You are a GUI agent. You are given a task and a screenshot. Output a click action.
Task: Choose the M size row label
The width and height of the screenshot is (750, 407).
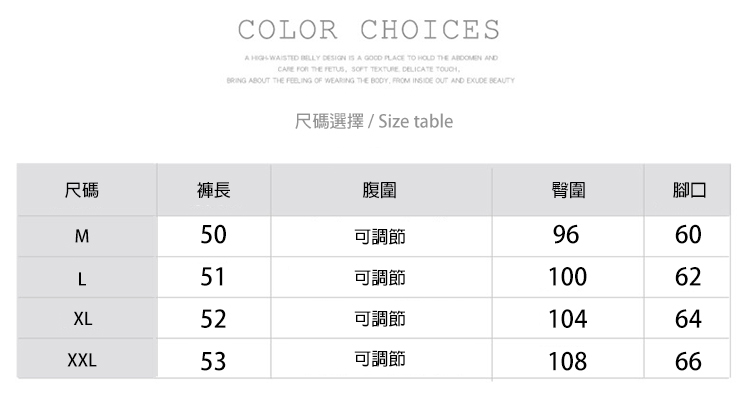pos(82,238)
